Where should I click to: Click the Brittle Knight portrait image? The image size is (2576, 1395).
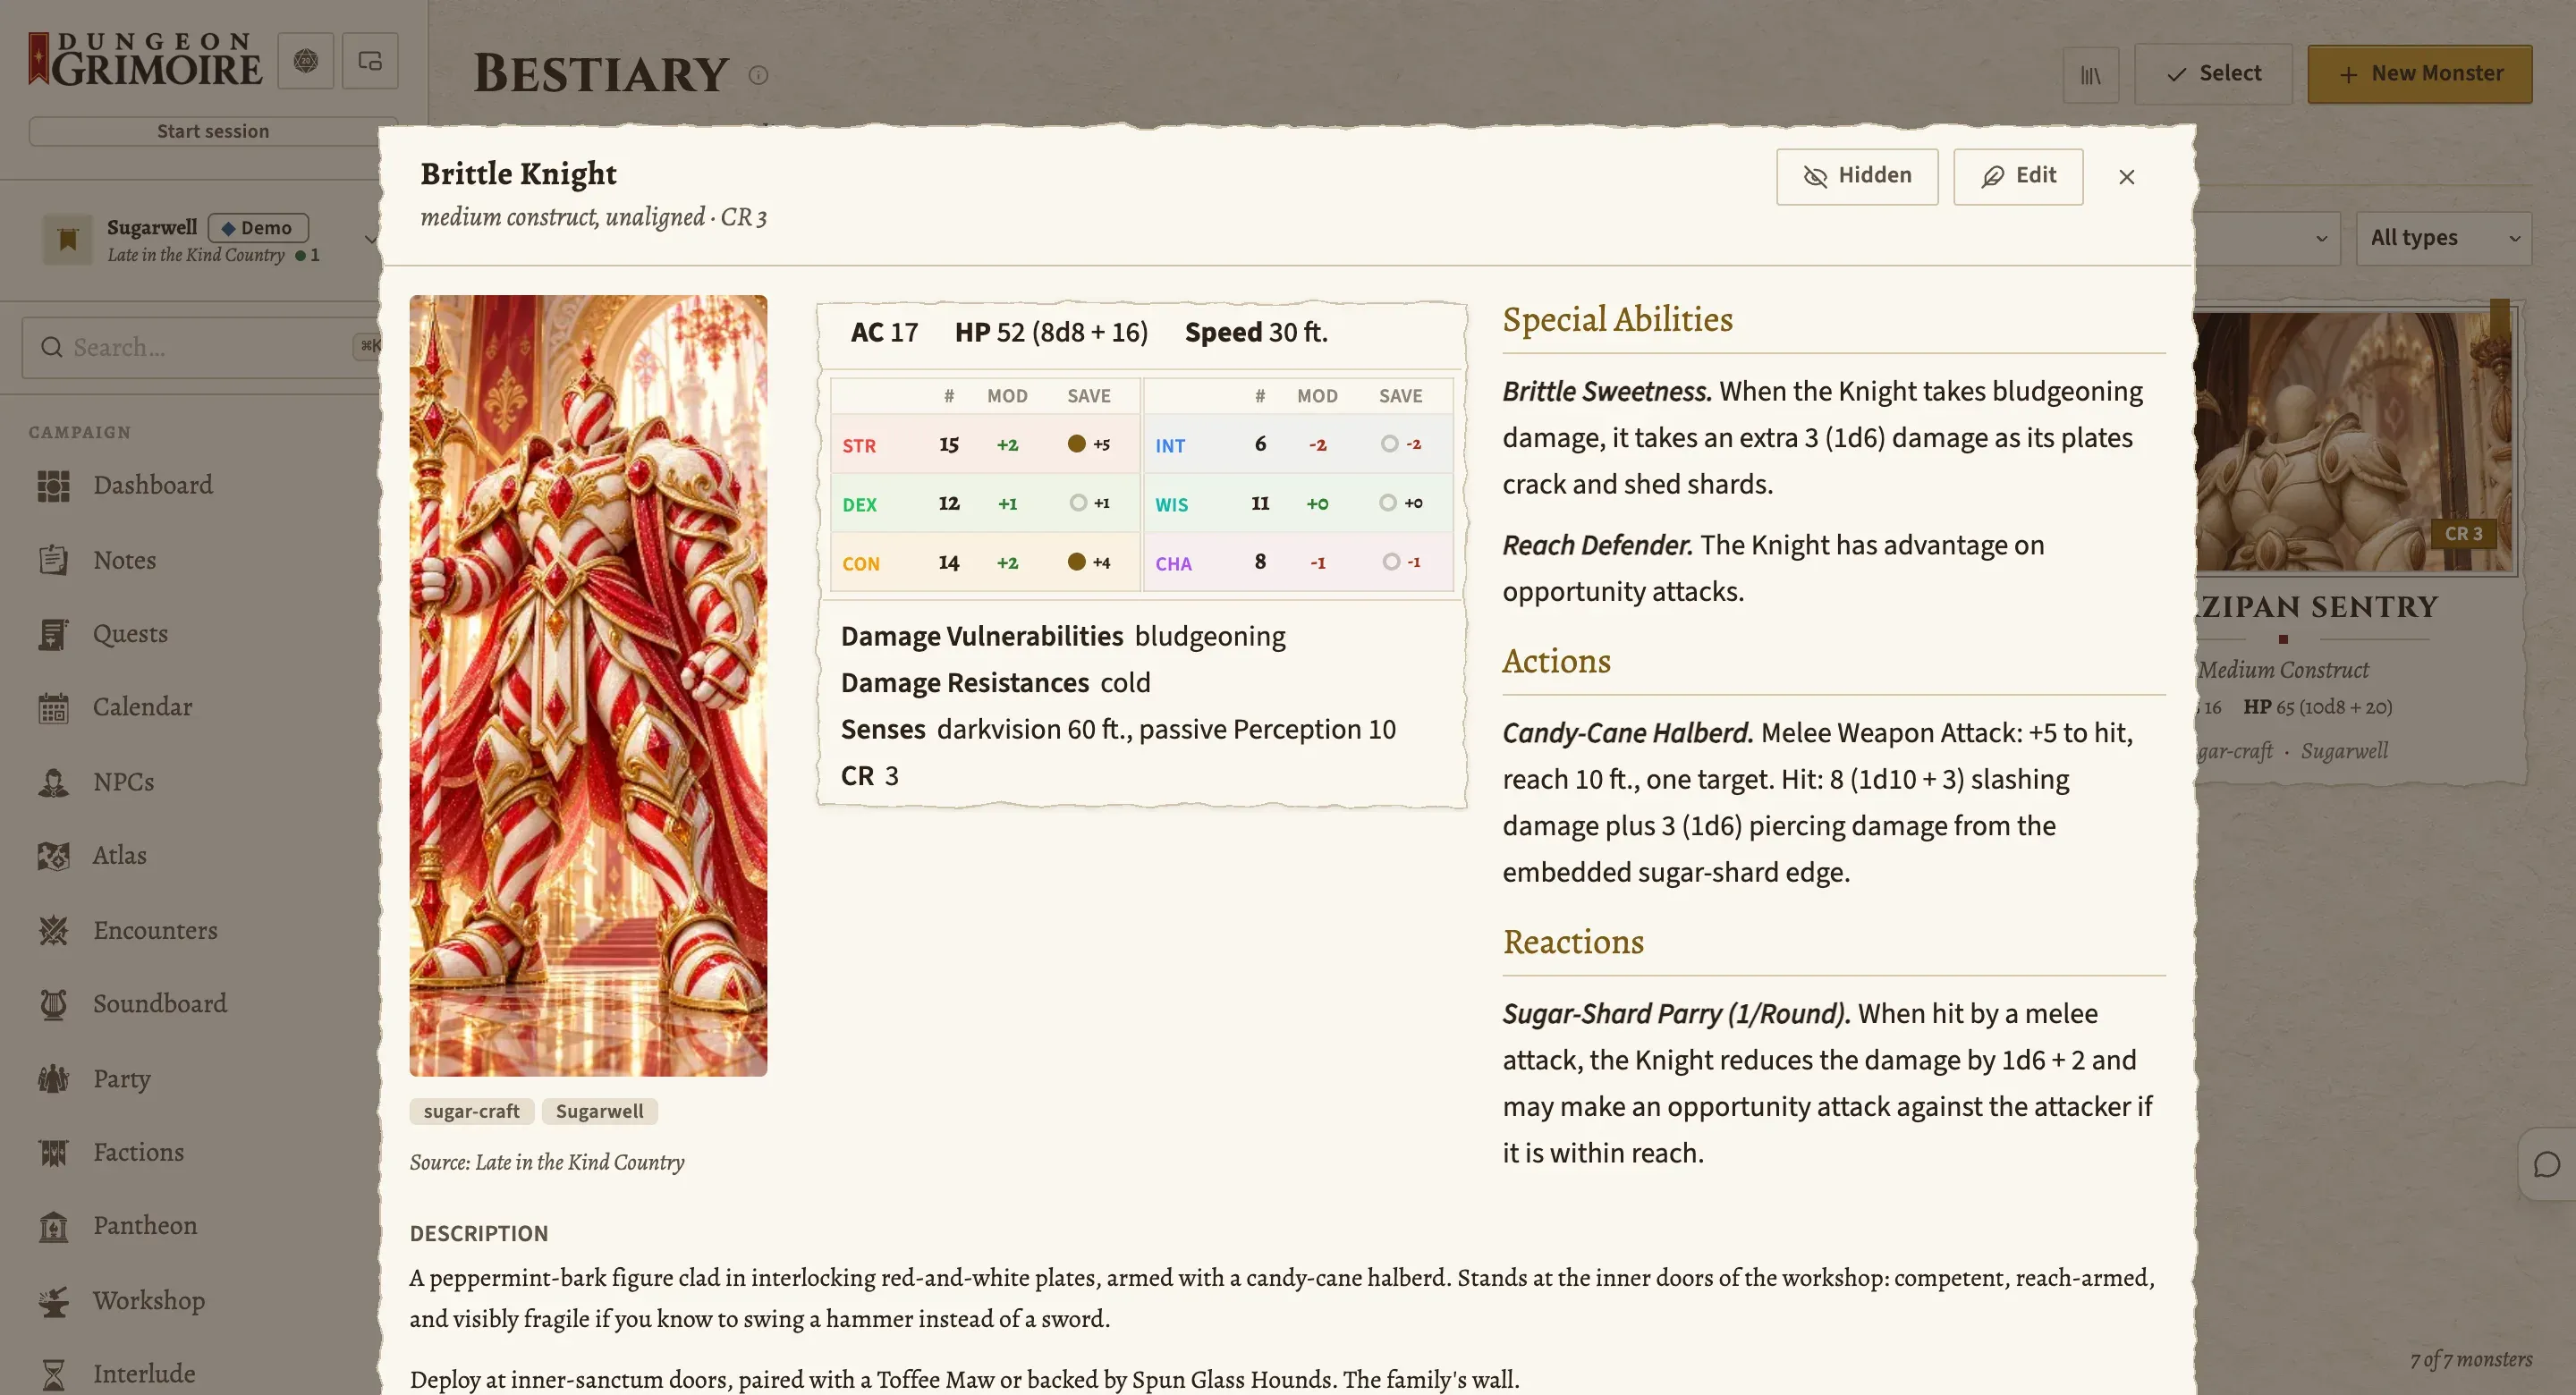588,686
